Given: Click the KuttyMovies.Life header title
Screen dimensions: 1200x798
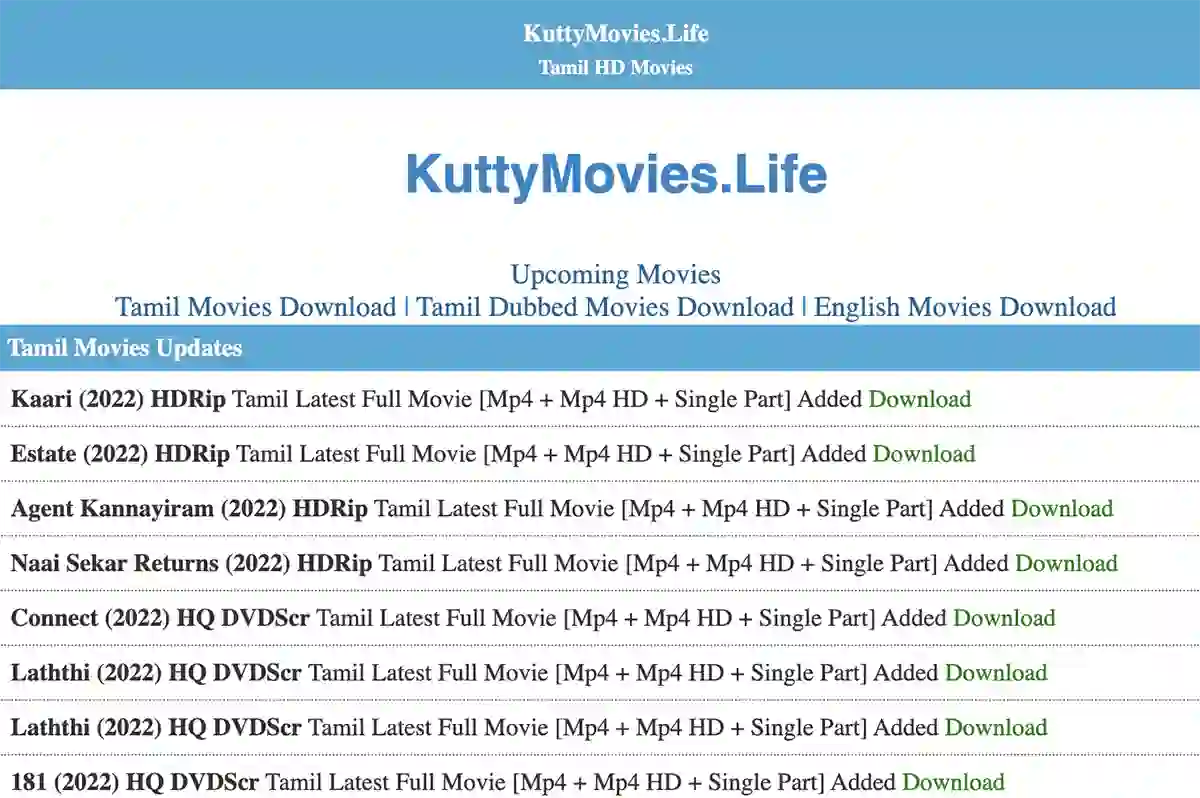Looking at the screenshot, I should point(616,33).
